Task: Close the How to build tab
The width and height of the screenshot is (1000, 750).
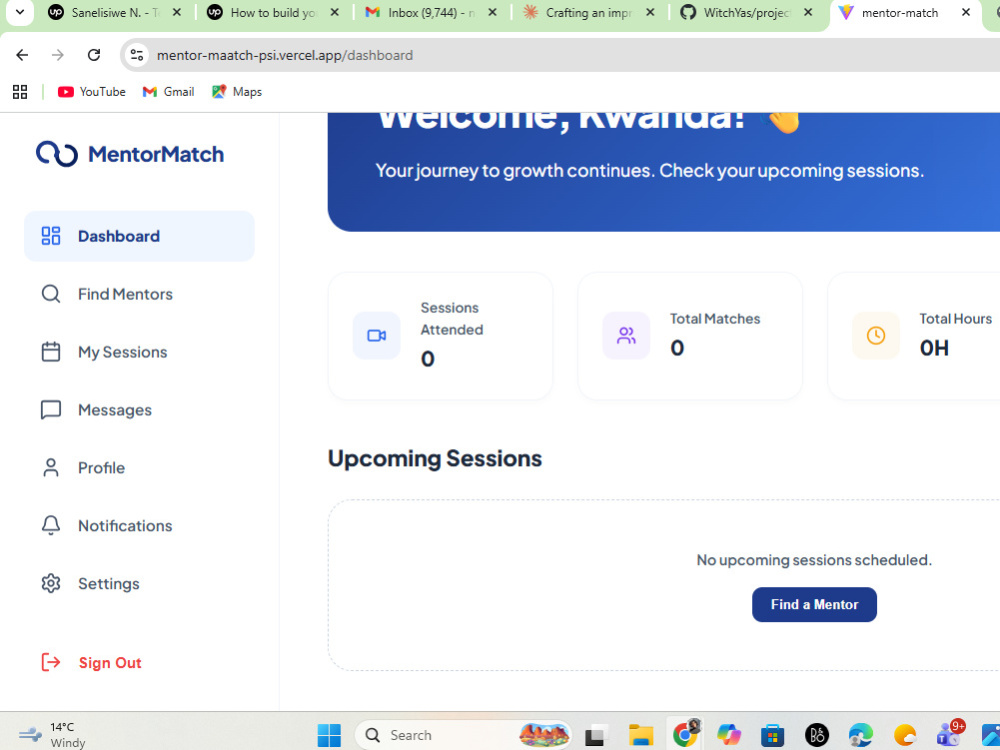Action: coord(334,12)
